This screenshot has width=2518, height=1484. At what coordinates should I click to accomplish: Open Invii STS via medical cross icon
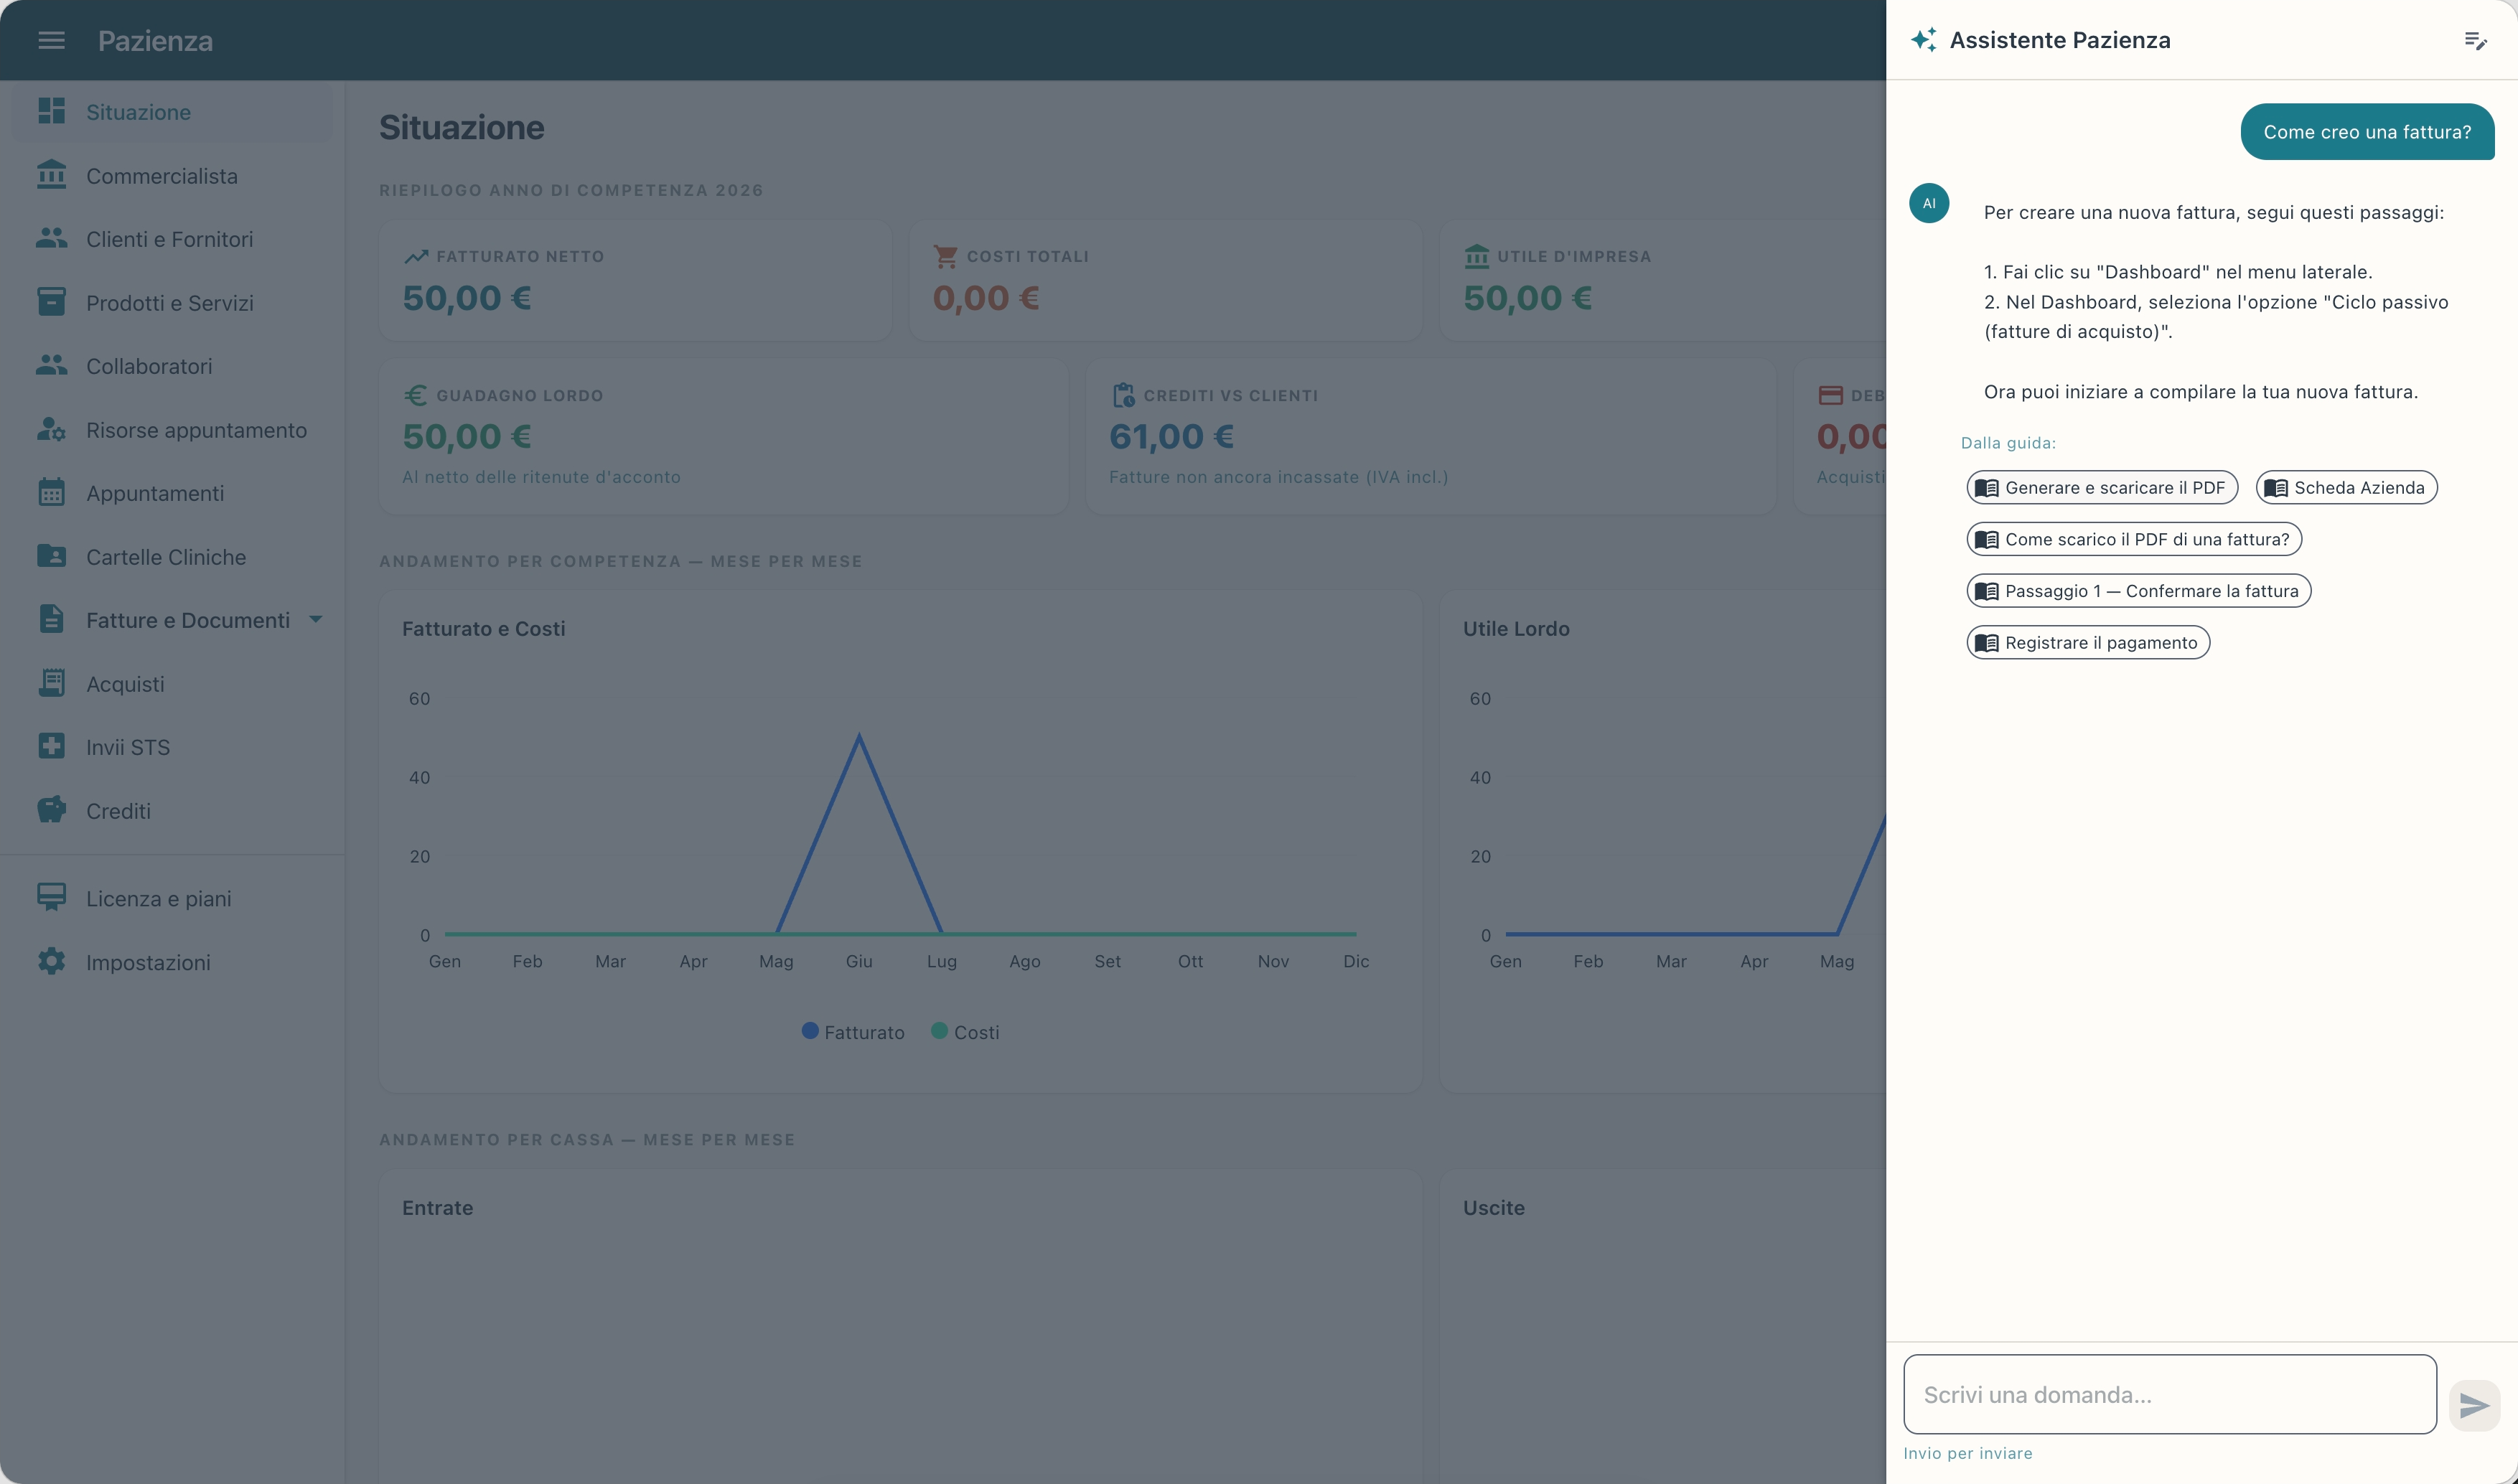[x=51, y=746]
